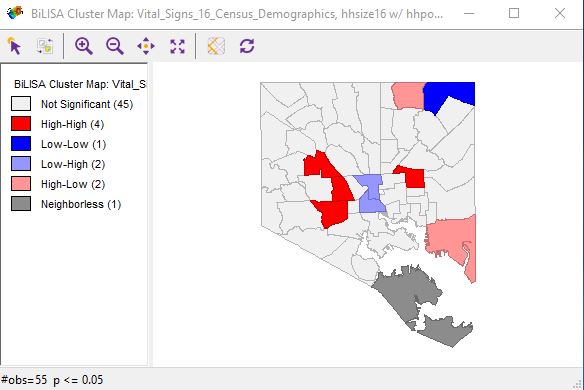Click the GeoDa app icon in title bar

tap(15, 13)
